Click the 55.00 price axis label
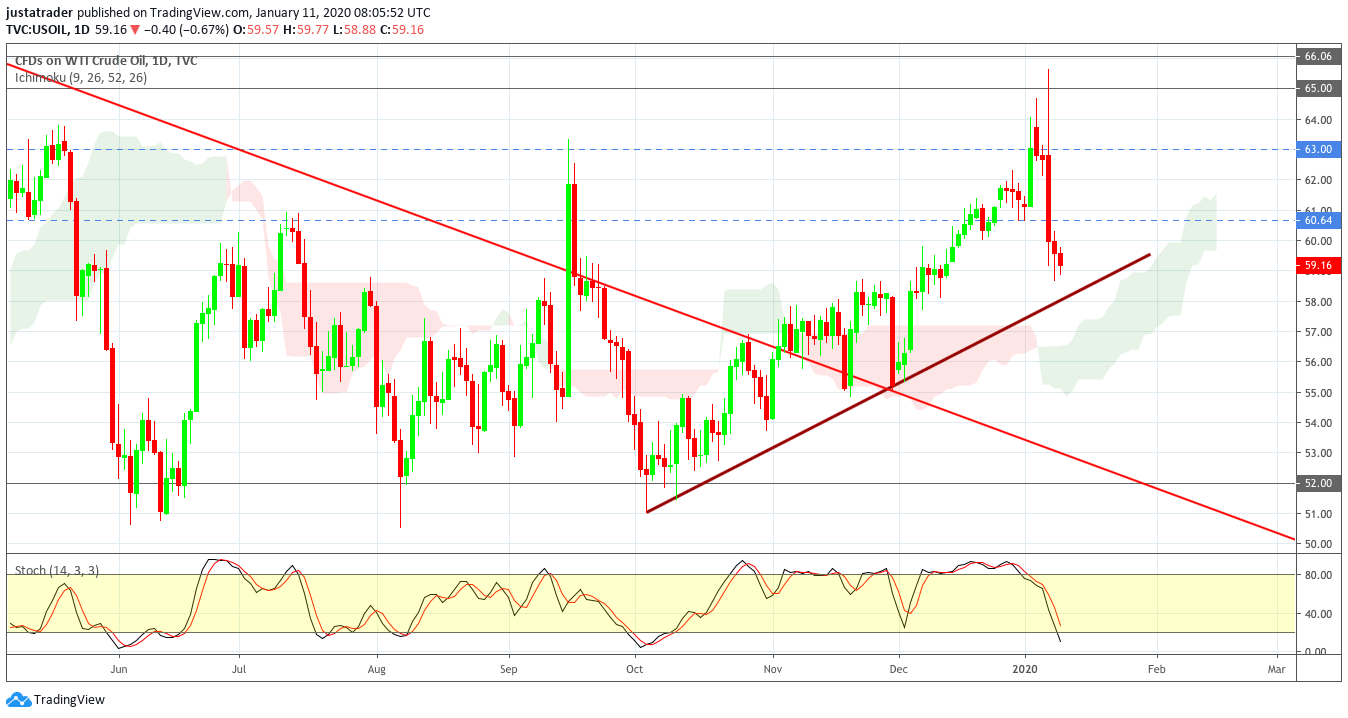 [x=1319, y=393]
